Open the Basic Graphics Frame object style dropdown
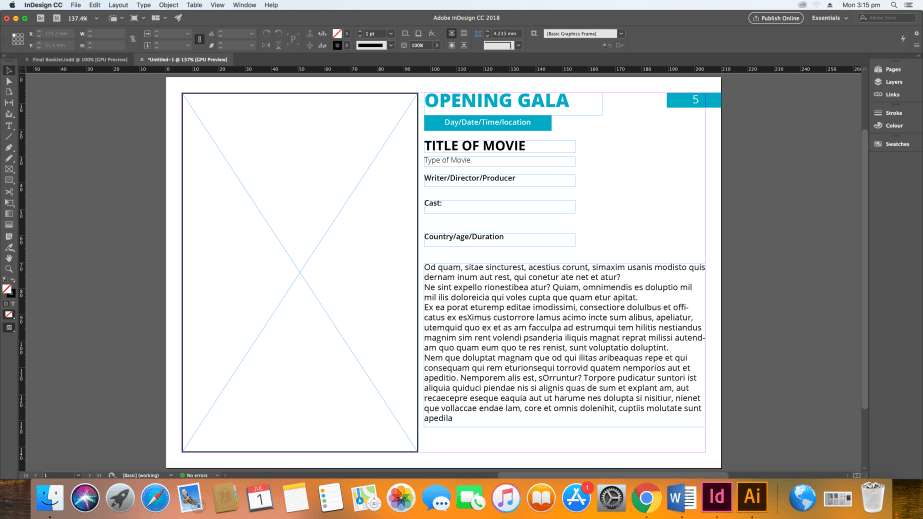Screen dimensions: 923x519 621,34
